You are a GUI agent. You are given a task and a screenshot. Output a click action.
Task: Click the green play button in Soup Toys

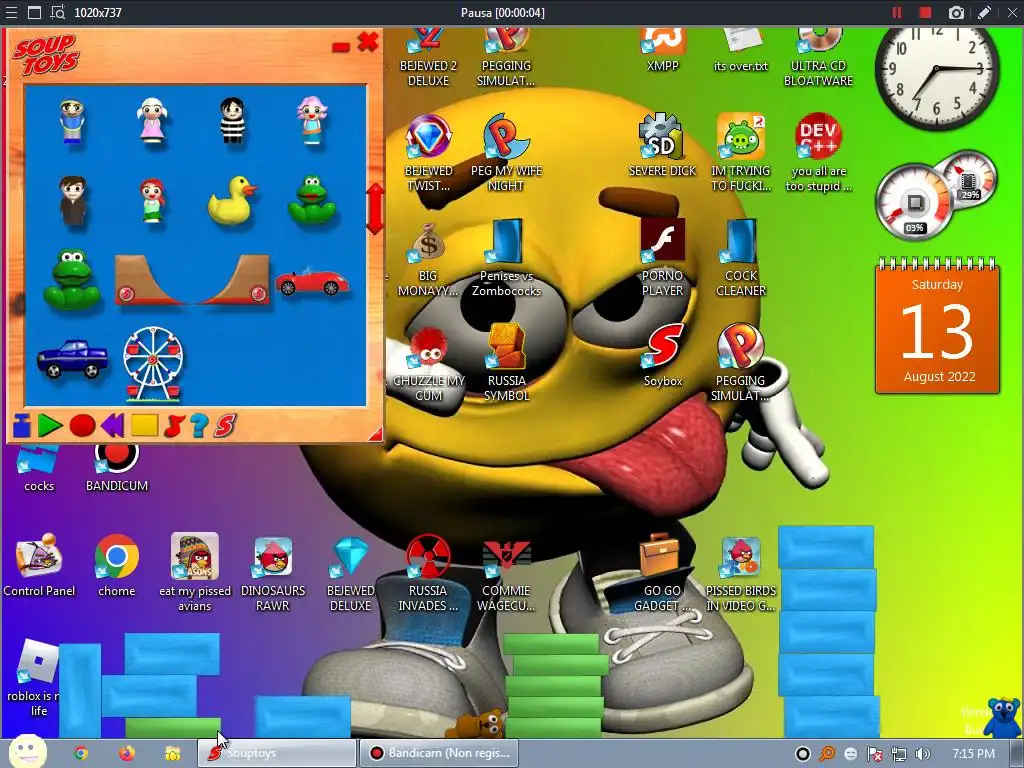click(x=50, y=426)
